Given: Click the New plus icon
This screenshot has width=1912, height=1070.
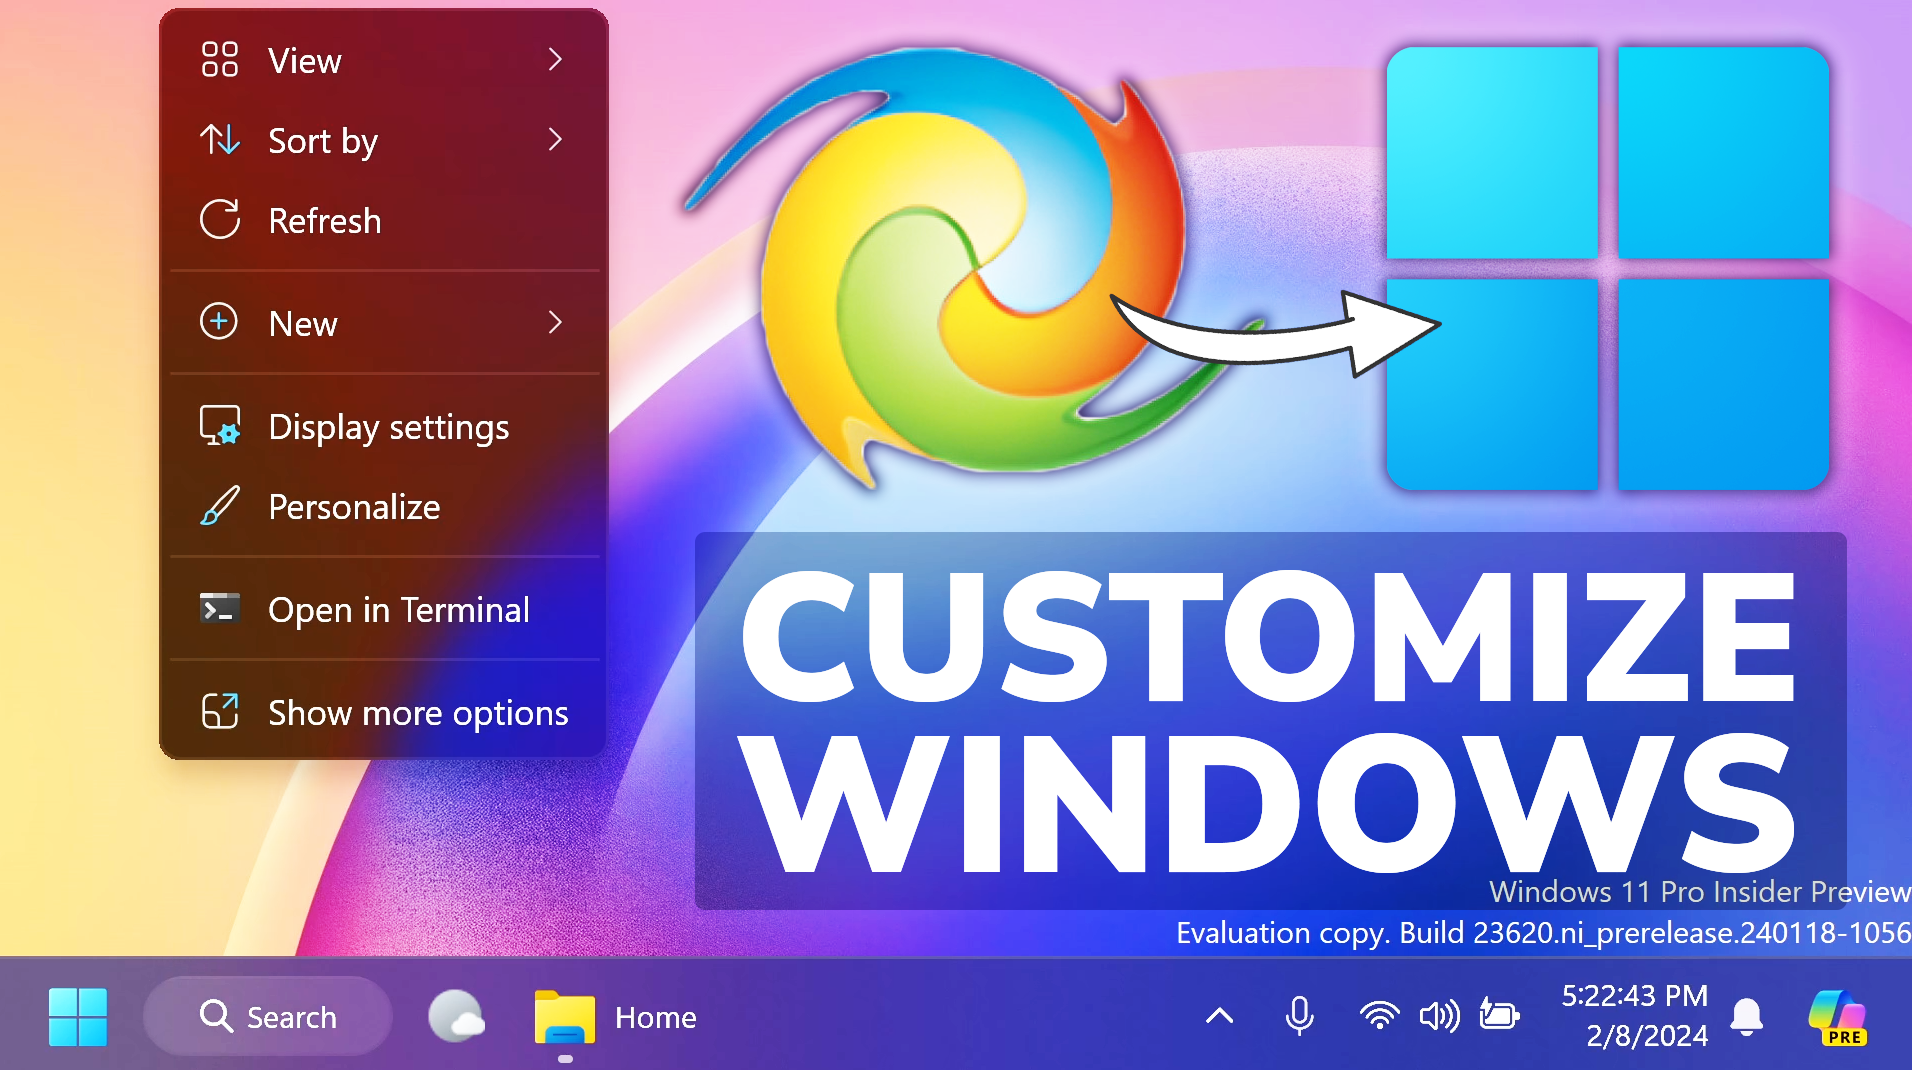Looking at the screenshot, I should click(x=220, y=322).
